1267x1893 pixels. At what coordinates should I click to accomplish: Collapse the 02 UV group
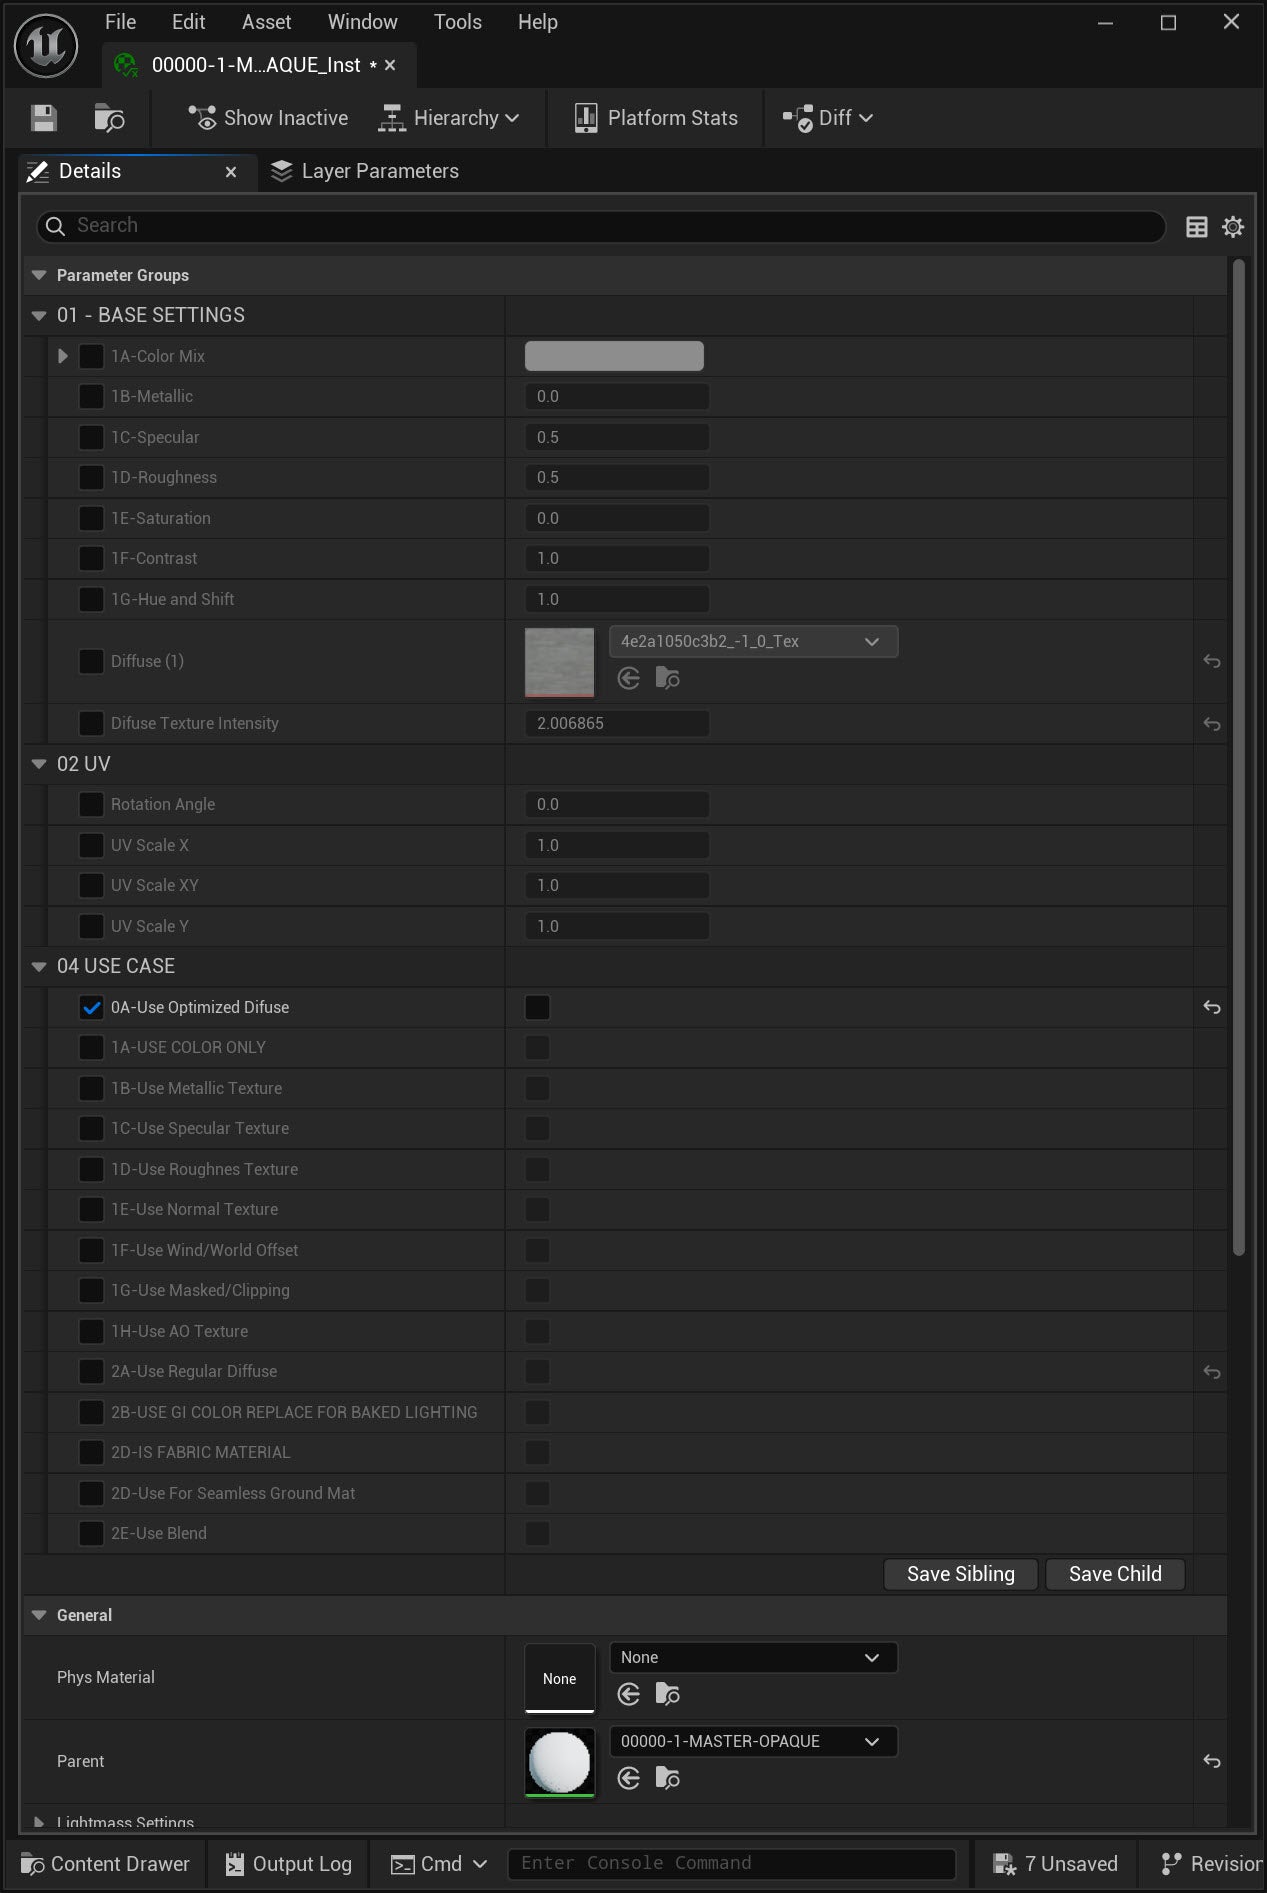tap(39, 765)
